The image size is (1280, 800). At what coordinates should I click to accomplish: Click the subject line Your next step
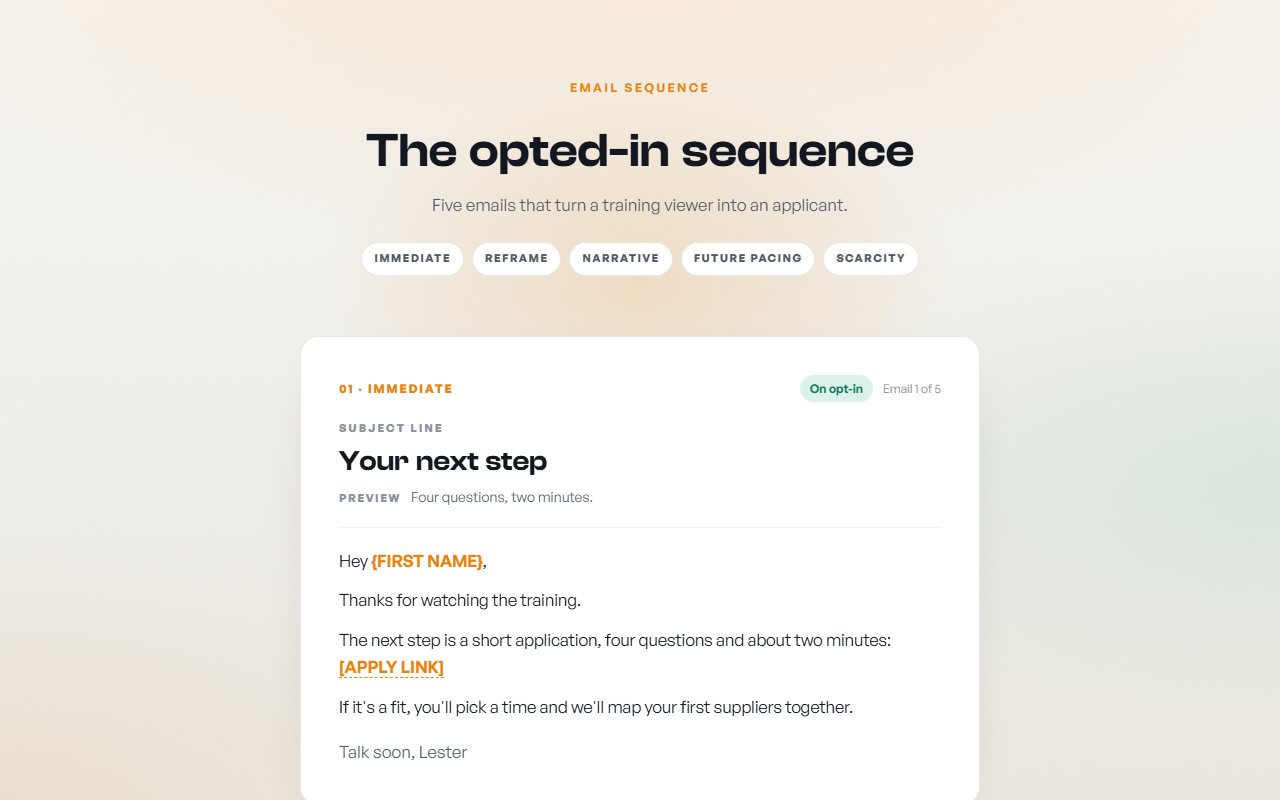click(443, 461)
